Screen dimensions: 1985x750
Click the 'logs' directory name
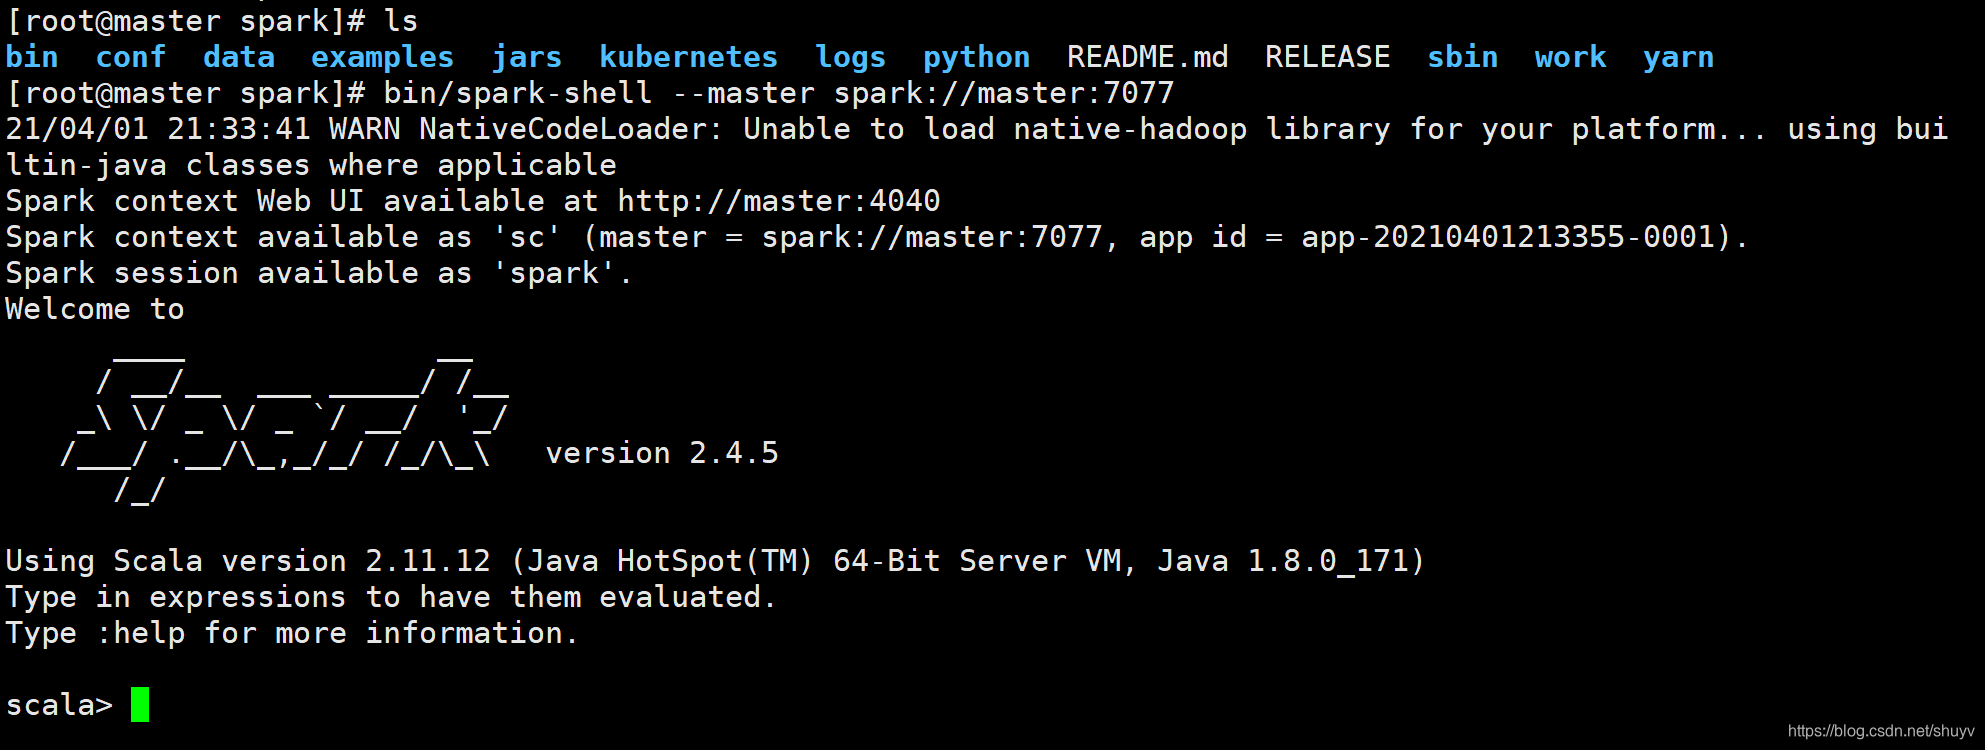tap(850, 58)
